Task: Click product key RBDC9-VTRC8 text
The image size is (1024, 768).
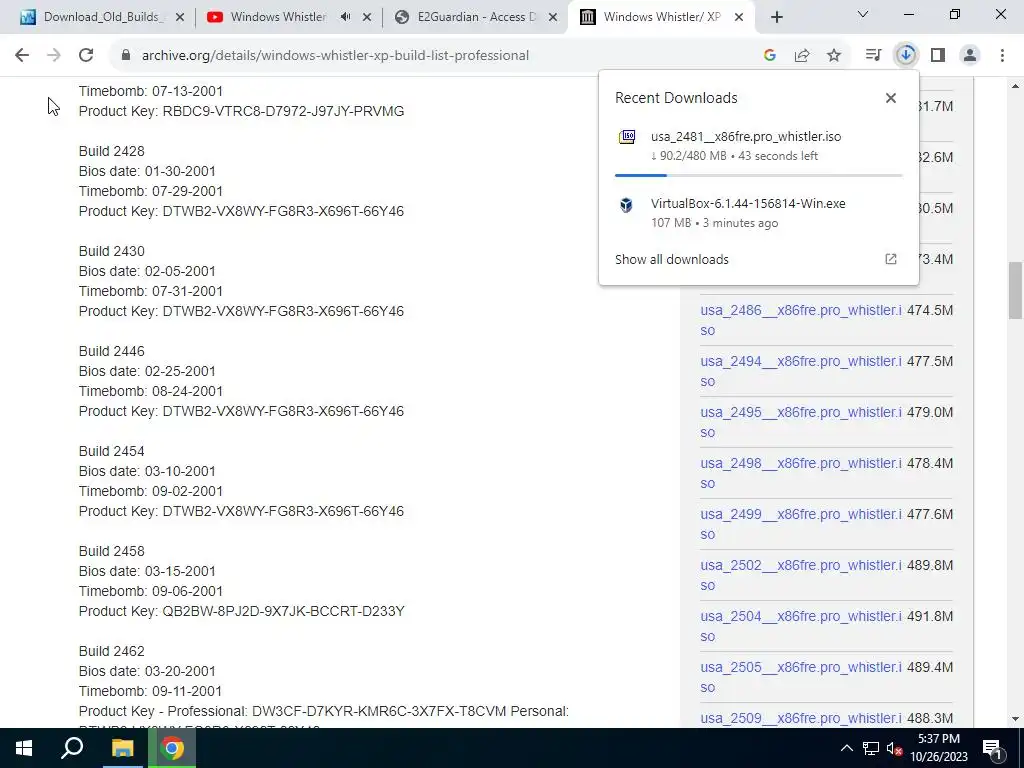Action: [283, 111]
